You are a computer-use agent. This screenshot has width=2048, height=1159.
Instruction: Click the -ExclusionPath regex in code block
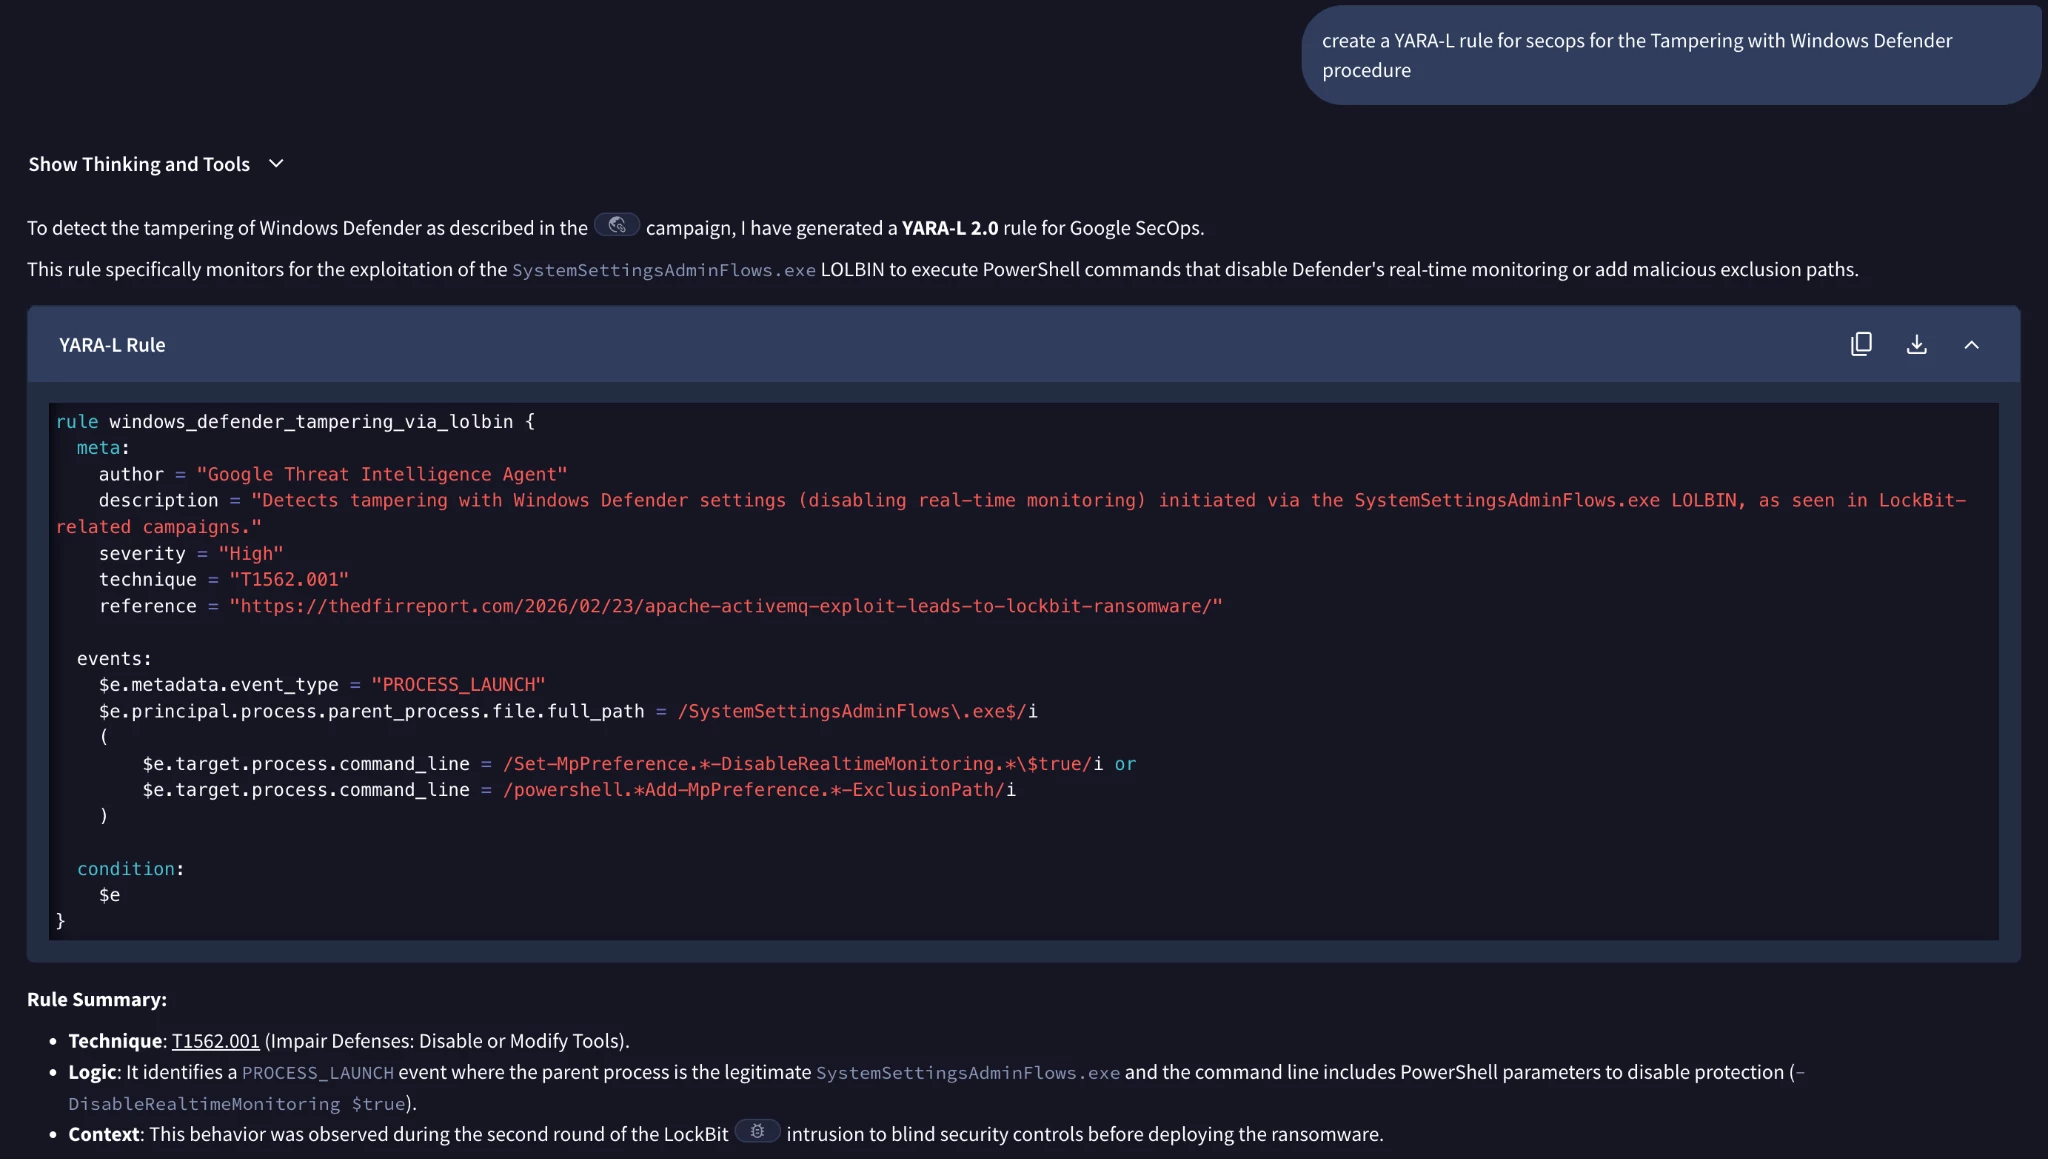[x=920, y=790]
